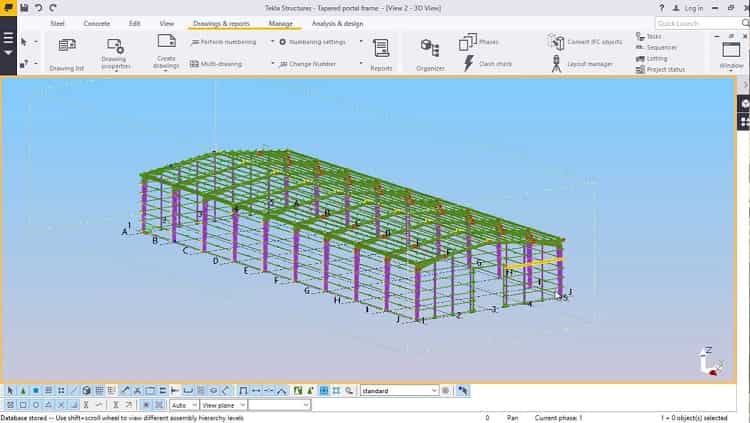This screenshot has height=423, width=750.
Task: Open the 'standard' selection filter dropdown
Action: (433, 391)
